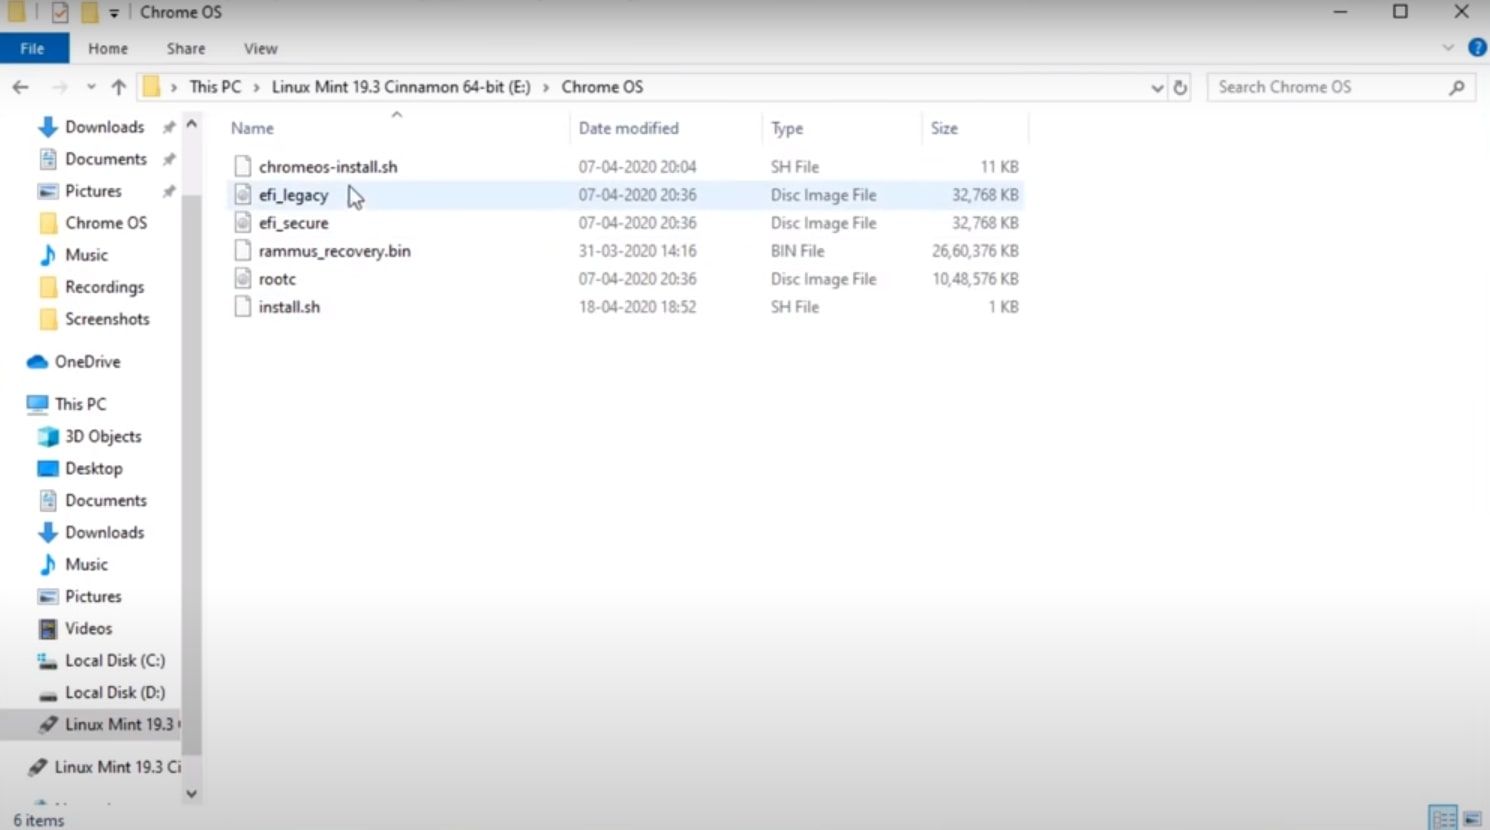
Task: Expand the ribbon with the chevron
Action: [1448, 48]
